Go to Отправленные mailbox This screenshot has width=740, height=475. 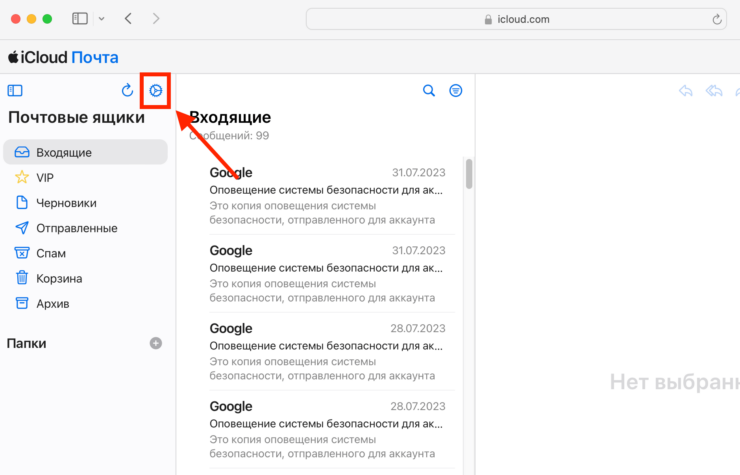(x=76, y=228)
